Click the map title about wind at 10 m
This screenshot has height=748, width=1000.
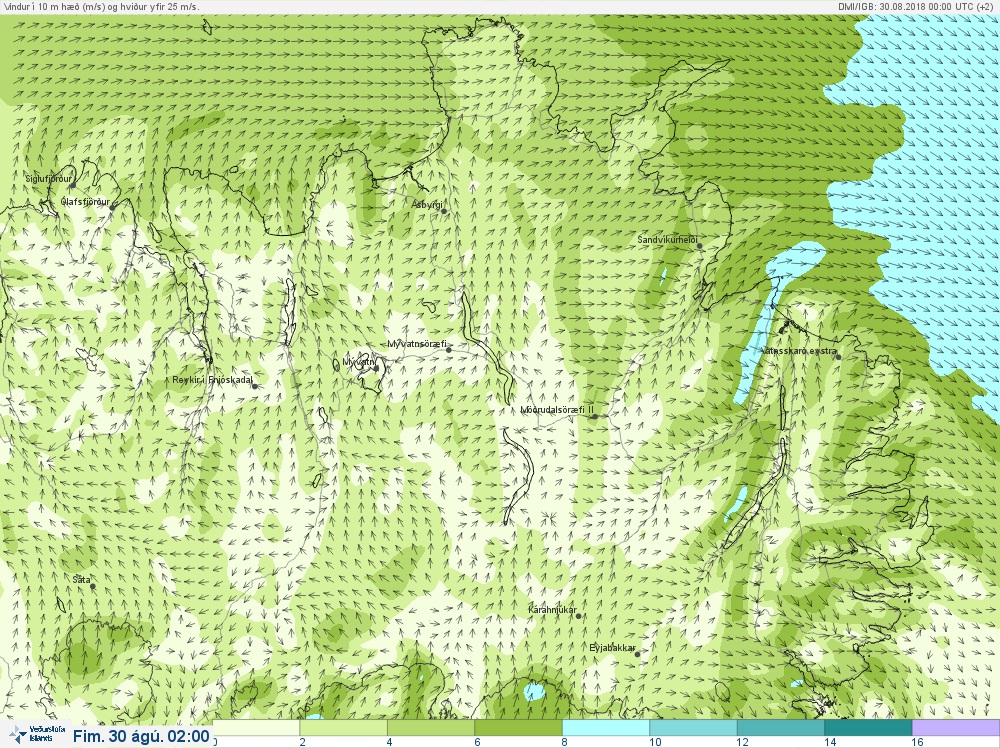(101, 6)
